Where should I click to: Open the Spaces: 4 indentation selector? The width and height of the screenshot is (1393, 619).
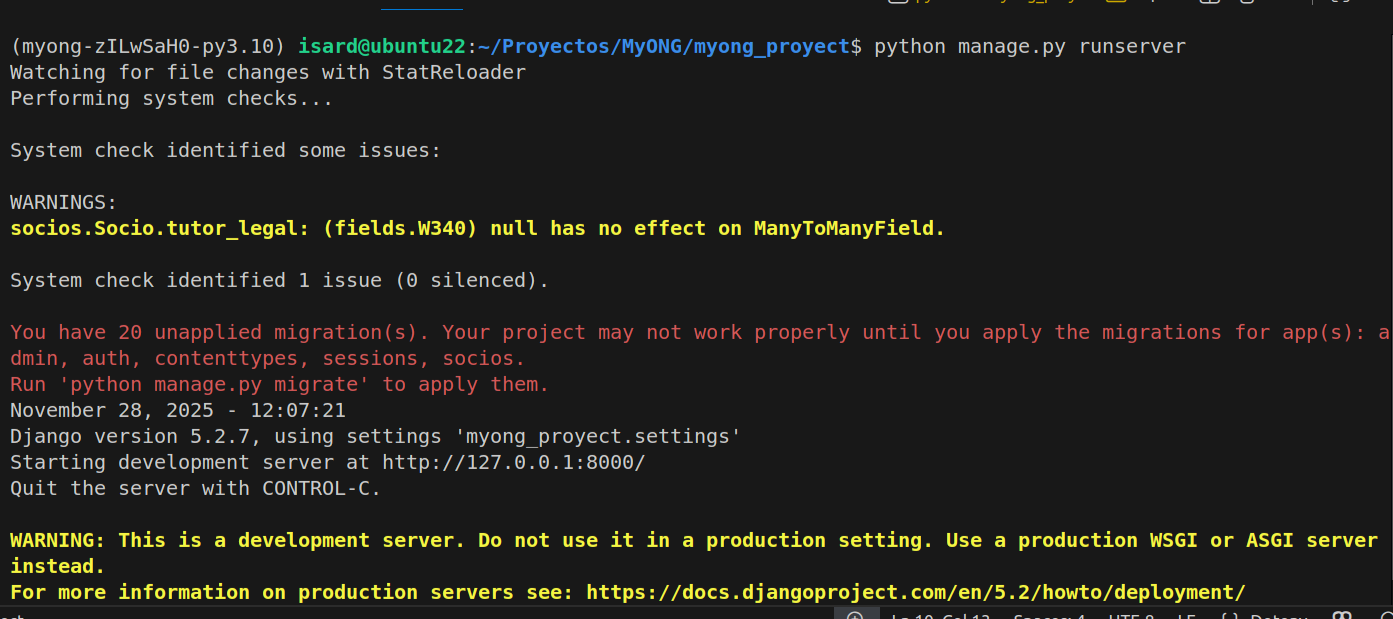tap(1049, 615)
